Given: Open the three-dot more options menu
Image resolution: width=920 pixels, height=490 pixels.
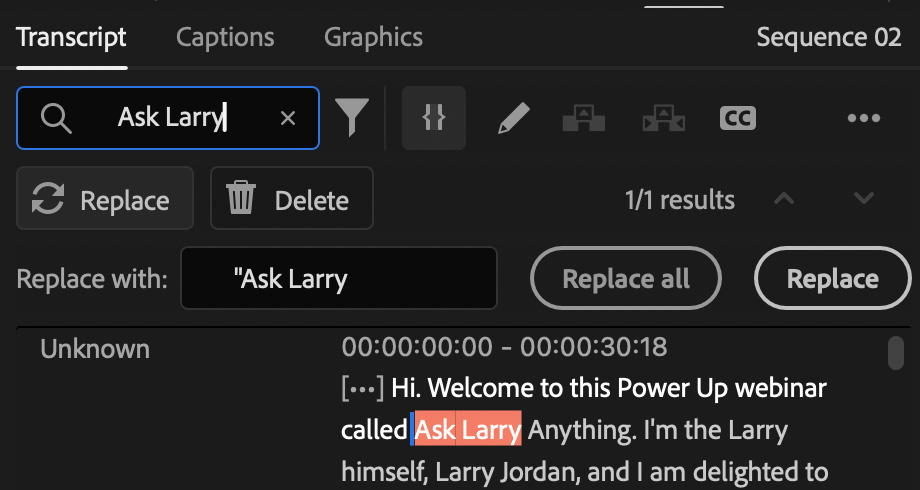Looking at the screenshot, I should click(863, 118).
